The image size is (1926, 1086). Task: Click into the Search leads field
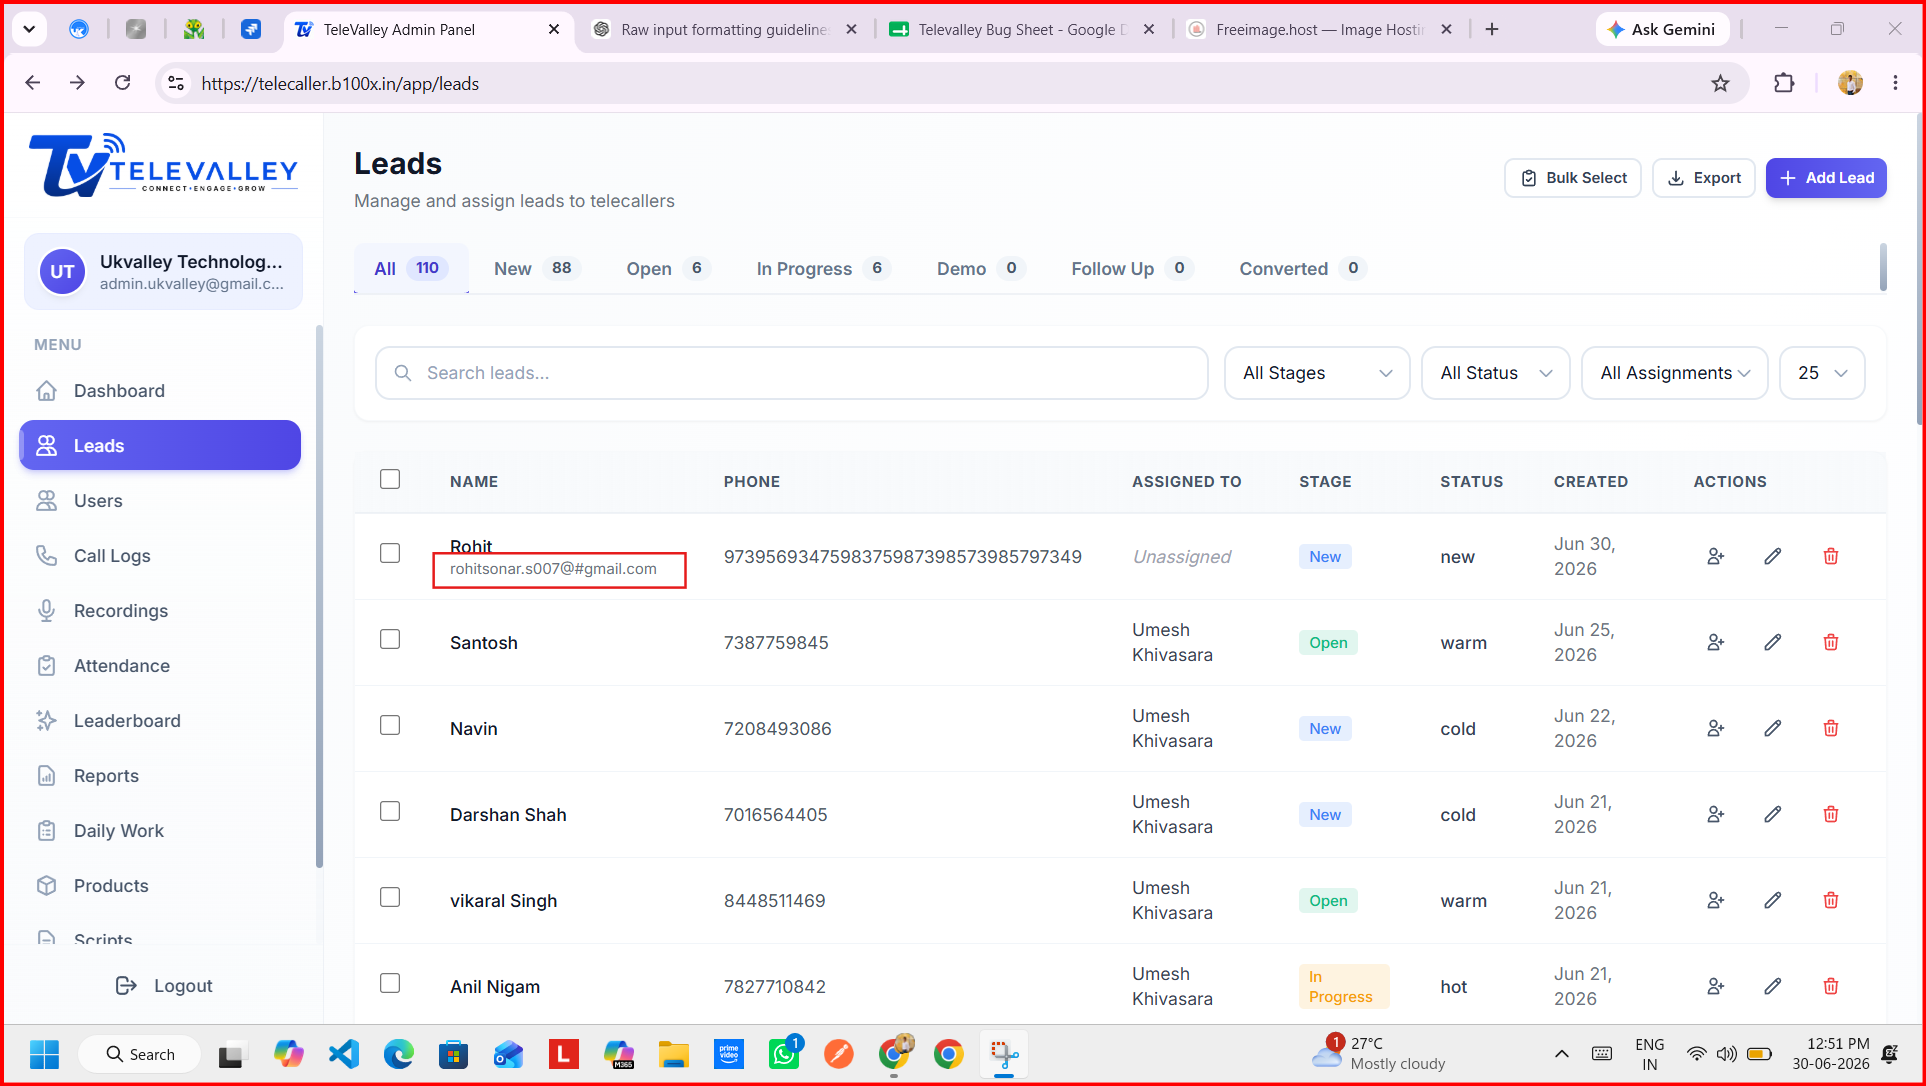pyautogui.click(x=791, y=373)
